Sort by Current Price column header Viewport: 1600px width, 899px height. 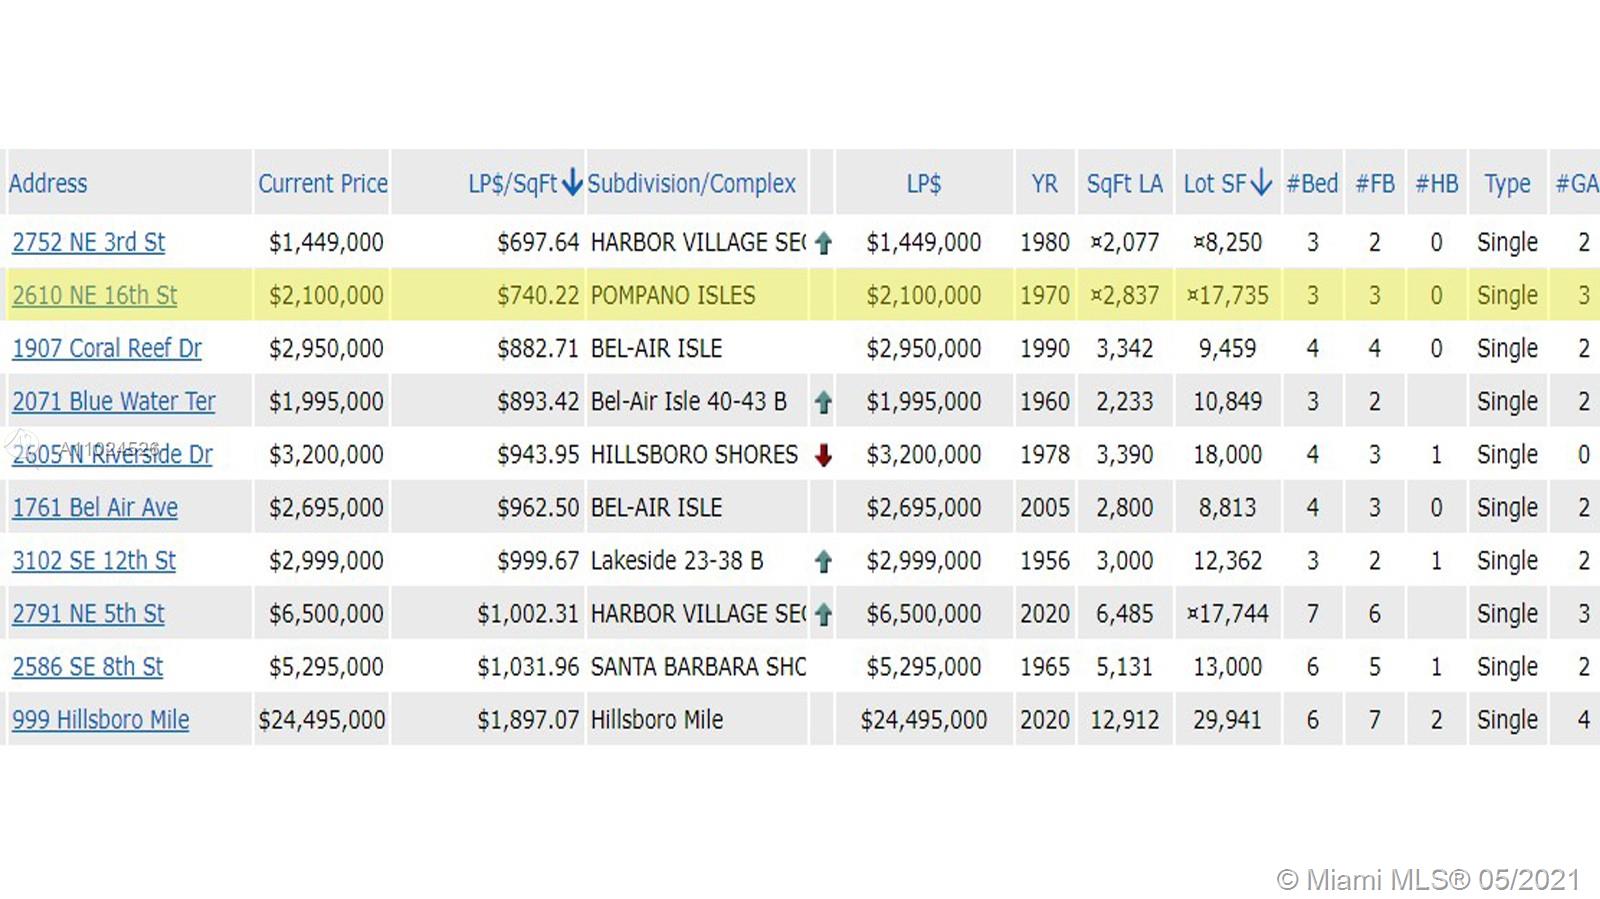tap(322, 184)
